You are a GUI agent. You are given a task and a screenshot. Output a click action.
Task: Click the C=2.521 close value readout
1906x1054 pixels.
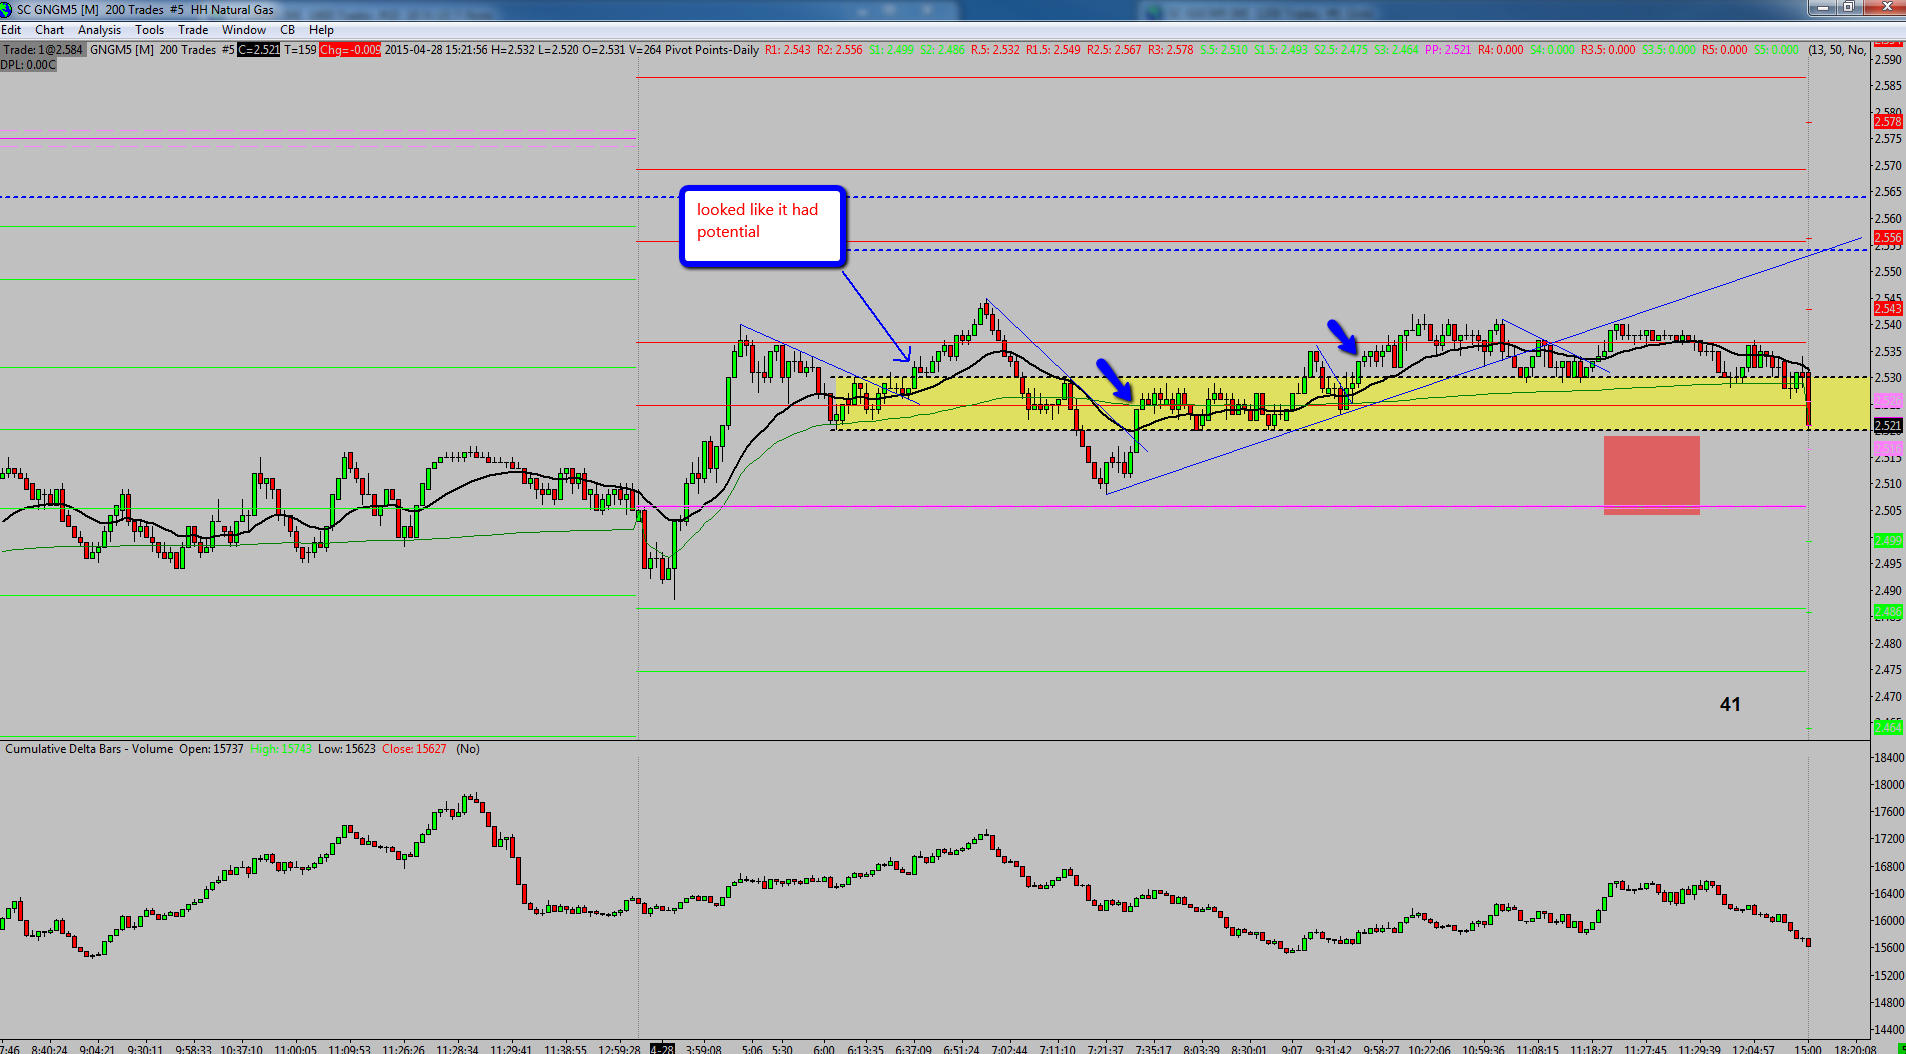coord(258,50)
